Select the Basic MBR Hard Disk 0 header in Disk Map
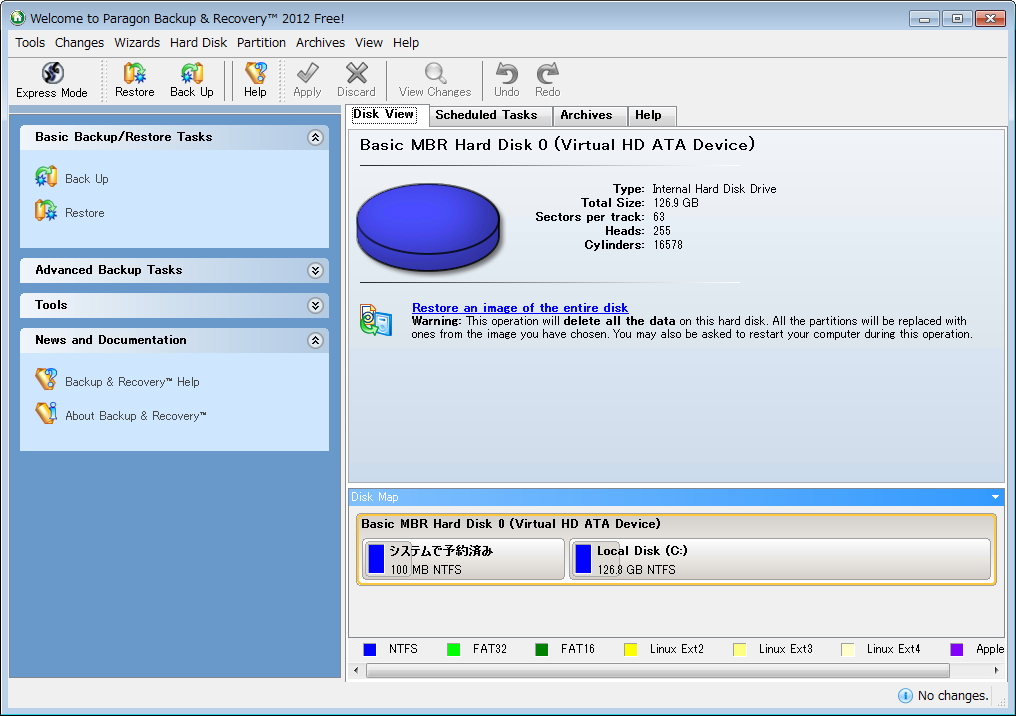The width and height of the screenshot is (1016, 716). (x=511, y=524)
